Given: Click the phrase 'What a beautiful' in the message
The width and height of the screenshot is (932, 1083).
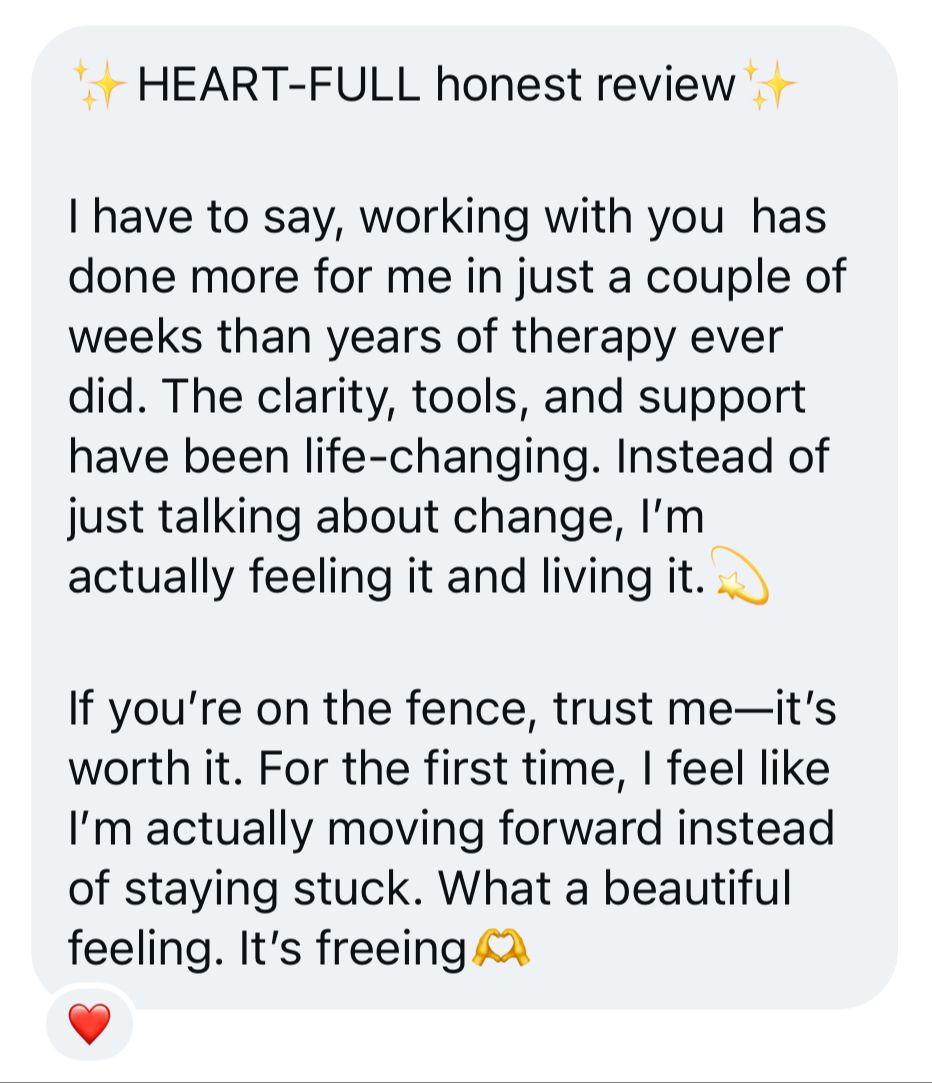Looking at the screenshot, I should [614, 888].
